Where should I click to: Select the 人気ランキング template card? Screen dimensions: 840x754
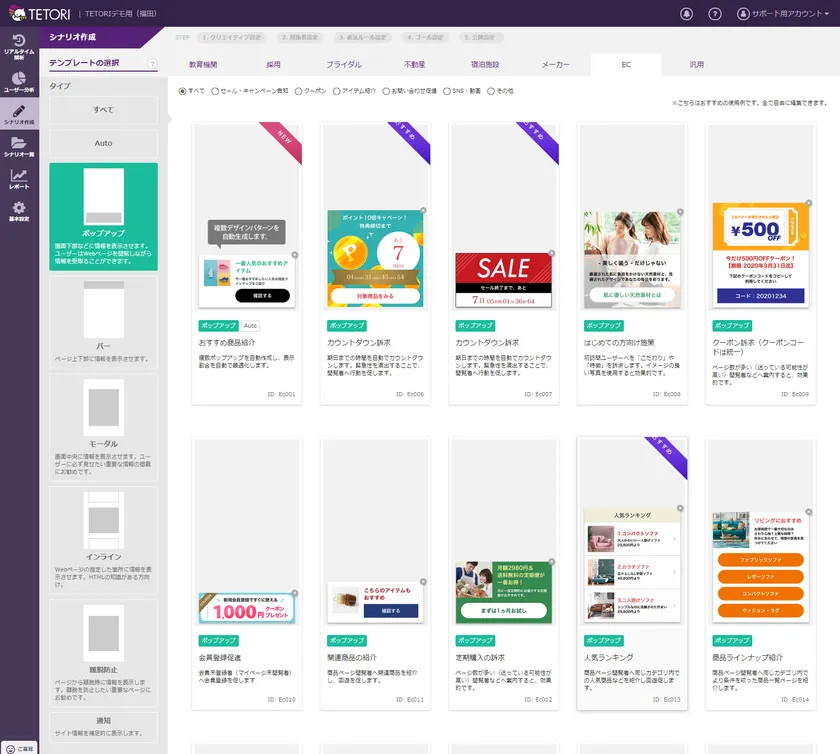(x=632, y=574)
